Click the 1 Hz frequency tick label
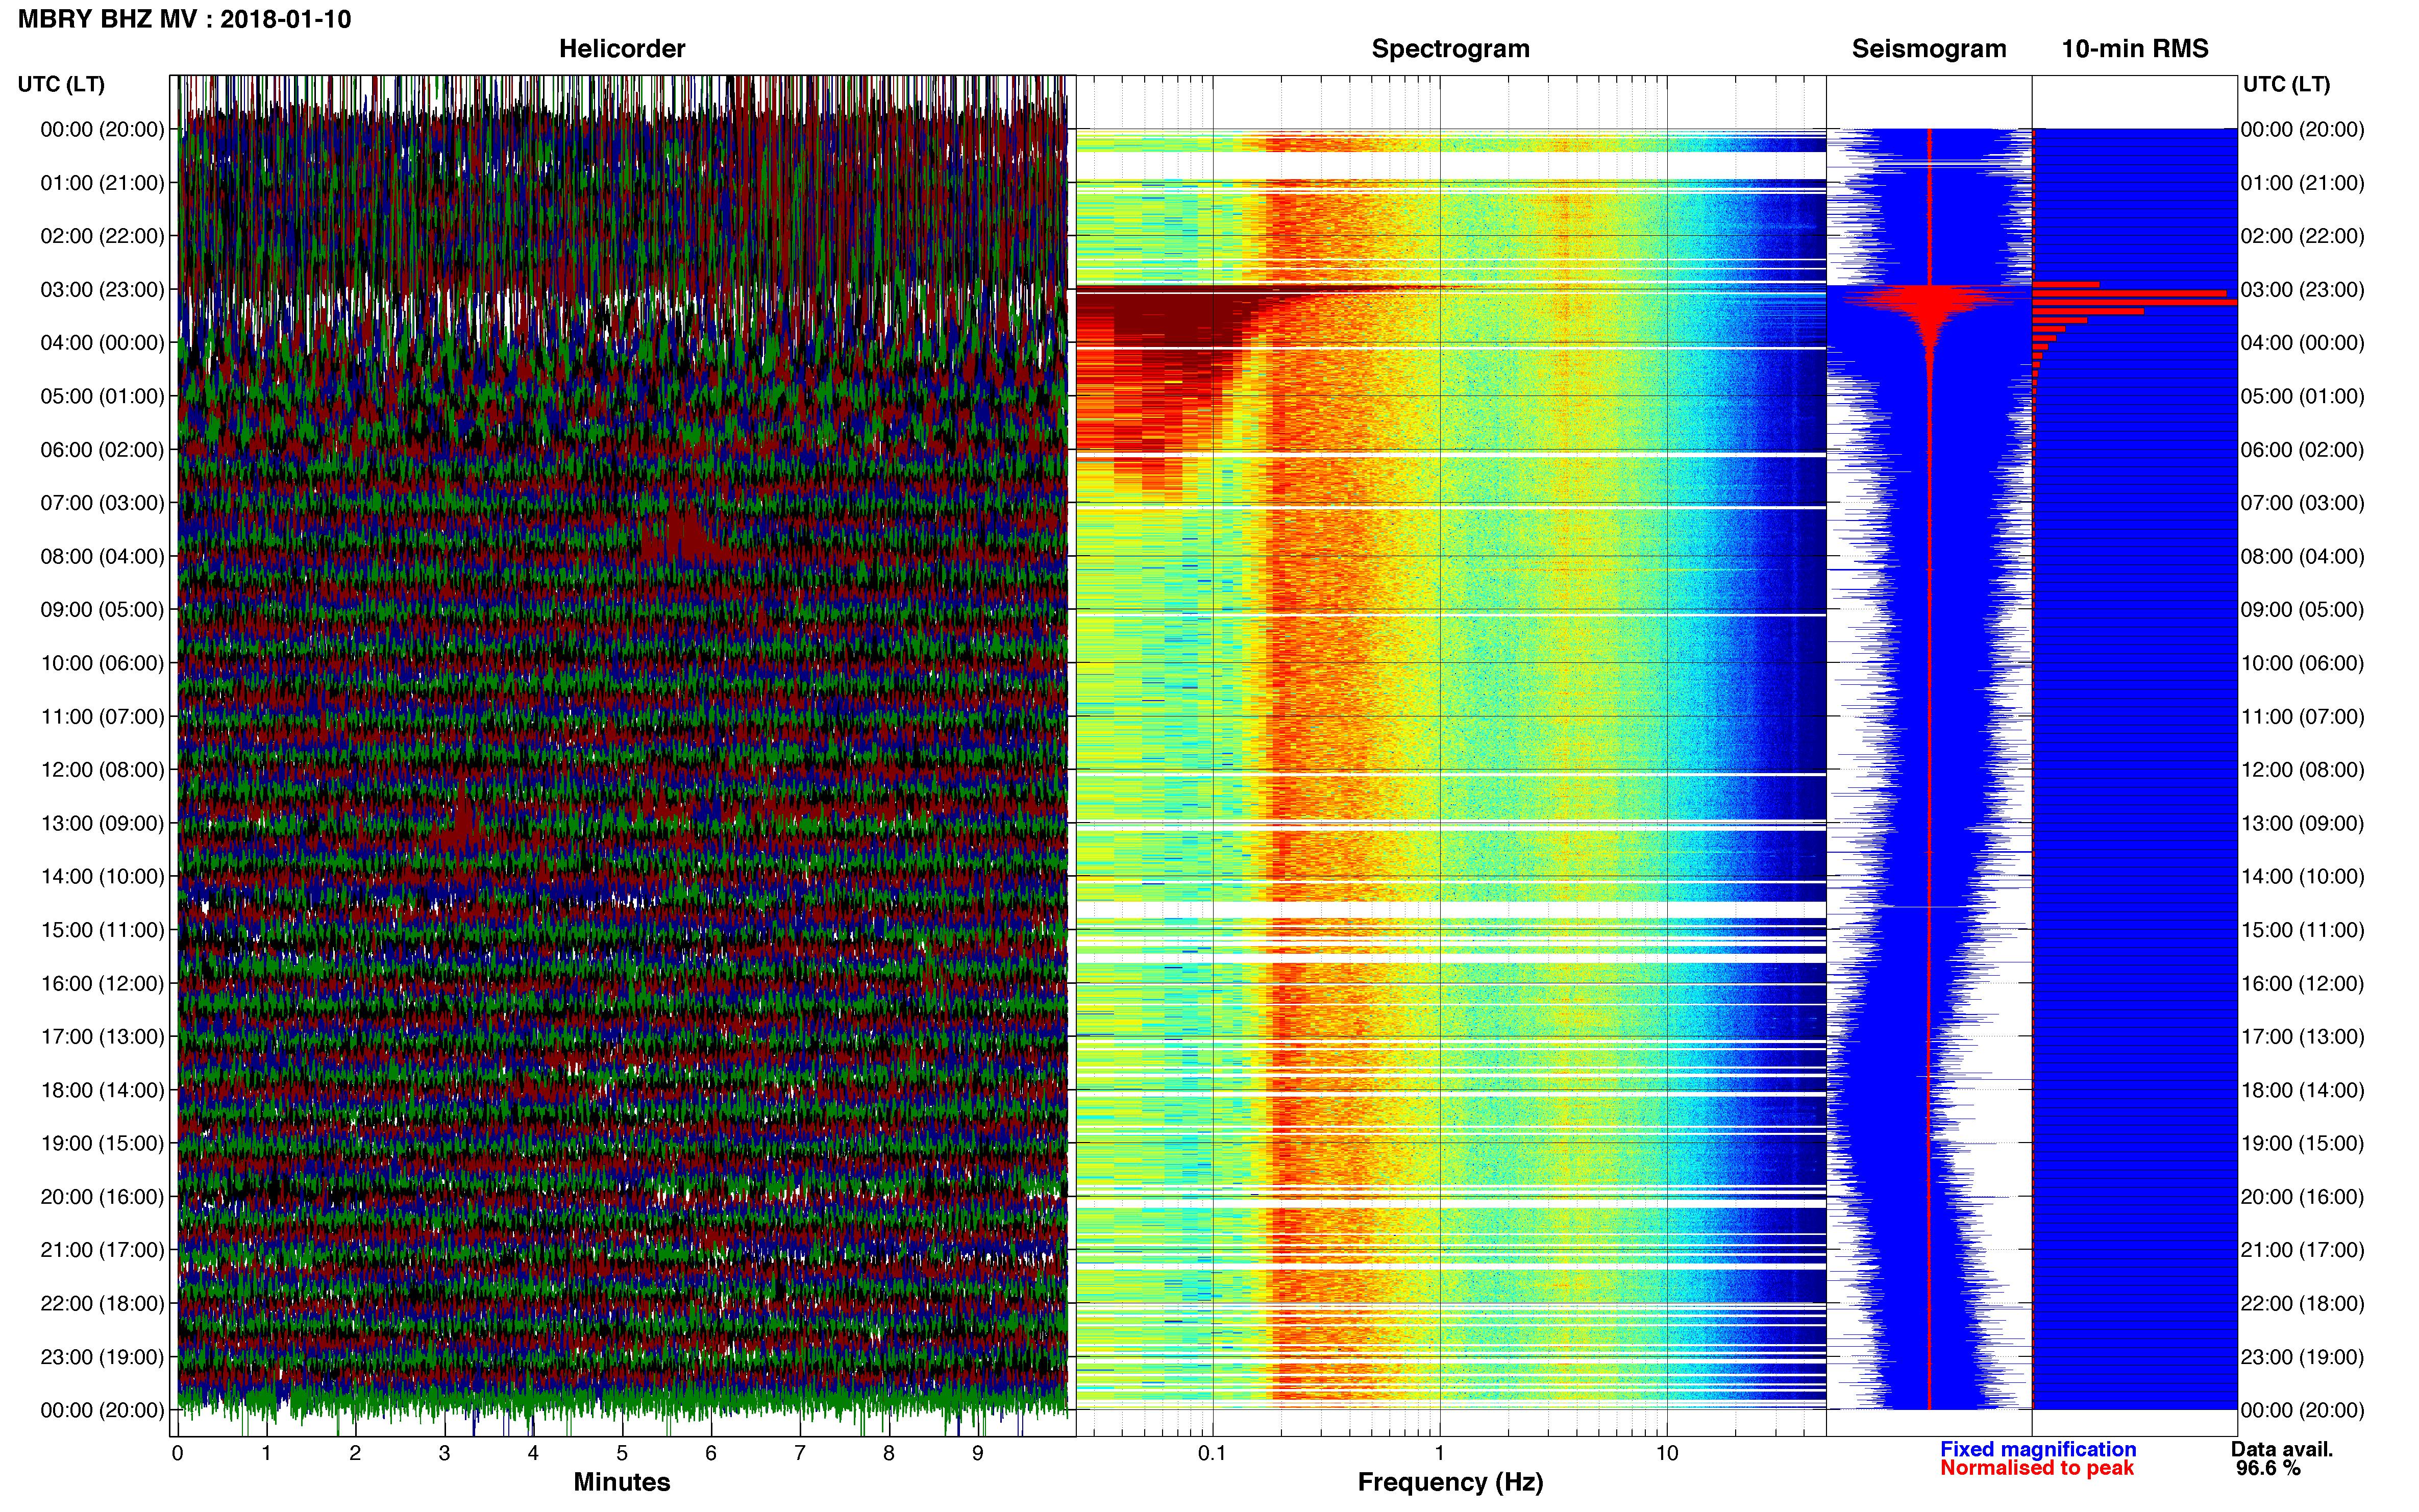Image resolution: width=2419 pixels, height=1512 pixels. 1440,1454
